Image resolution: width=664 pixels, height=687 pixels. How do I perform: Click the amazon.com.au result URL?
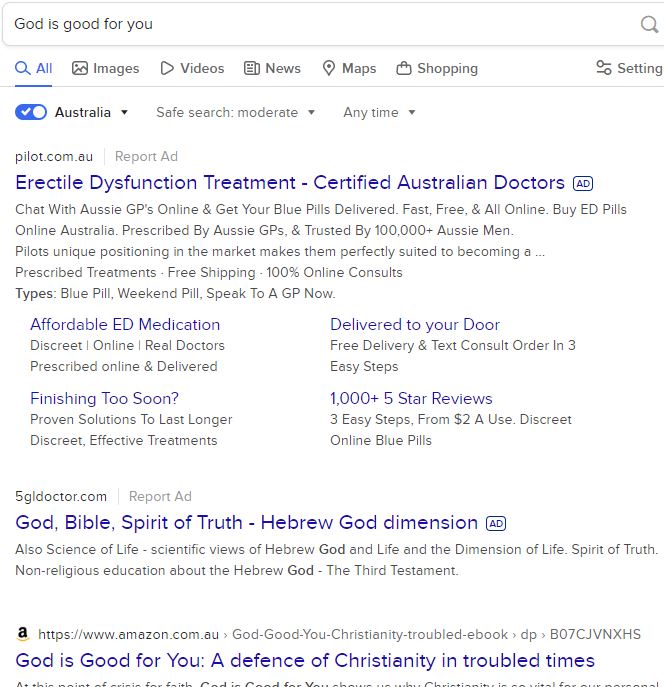click(339, 634)
